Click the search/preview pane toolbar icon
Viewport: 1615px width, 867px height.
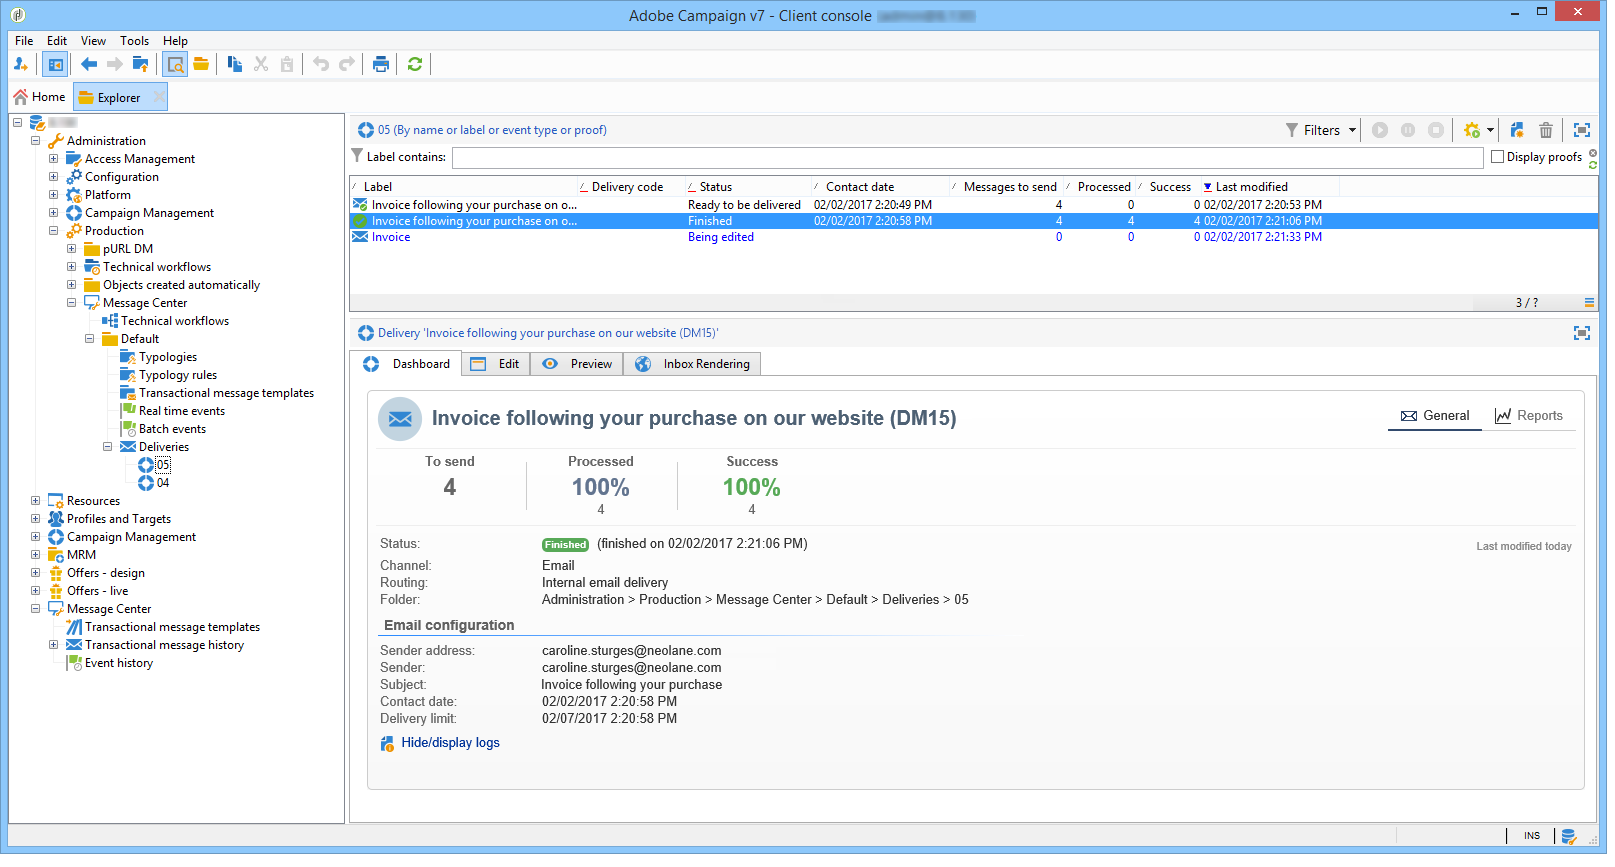coord(175,65)
